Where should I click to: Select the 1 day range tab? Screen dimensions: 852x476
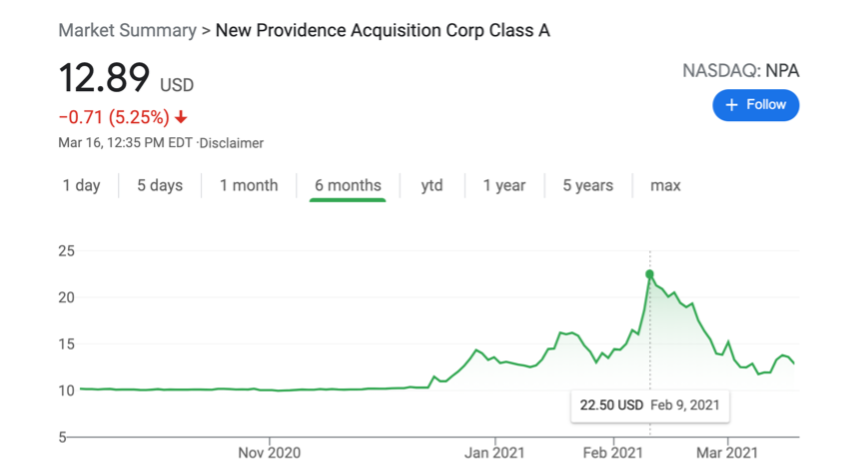81,185
